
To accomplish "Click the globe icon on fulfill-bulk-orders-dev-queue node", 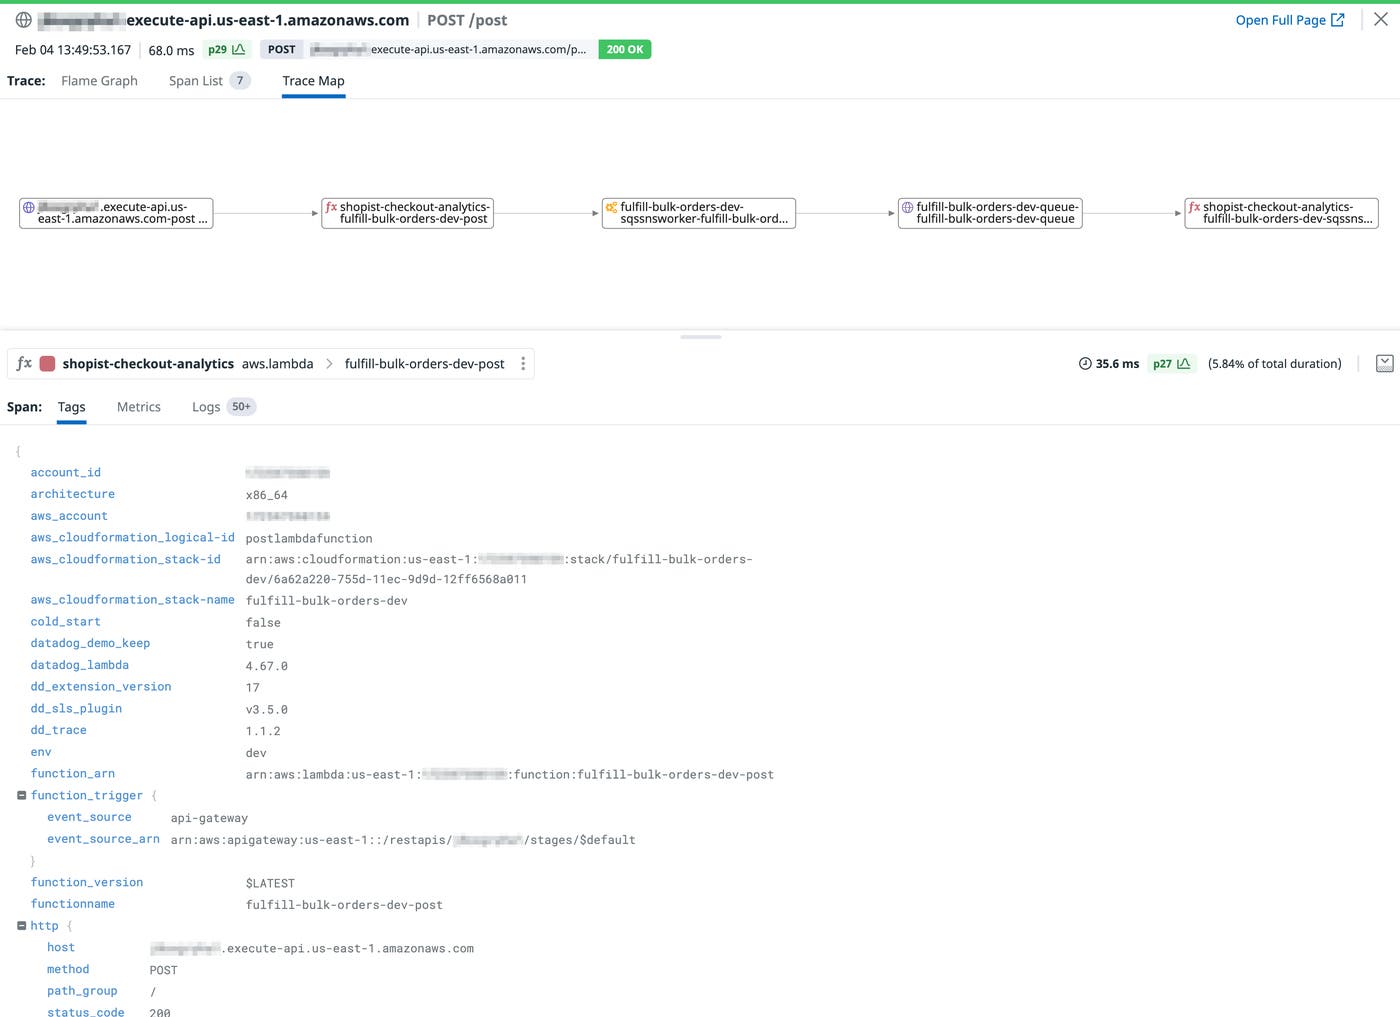I will click(905, 208).
